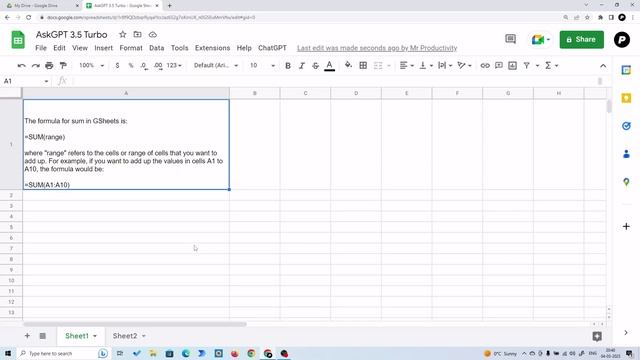640x360 pixels.
Task: Star the AskGPT 3.5 Turbo document
Action: pyautogui.click(x=122, y=35)
